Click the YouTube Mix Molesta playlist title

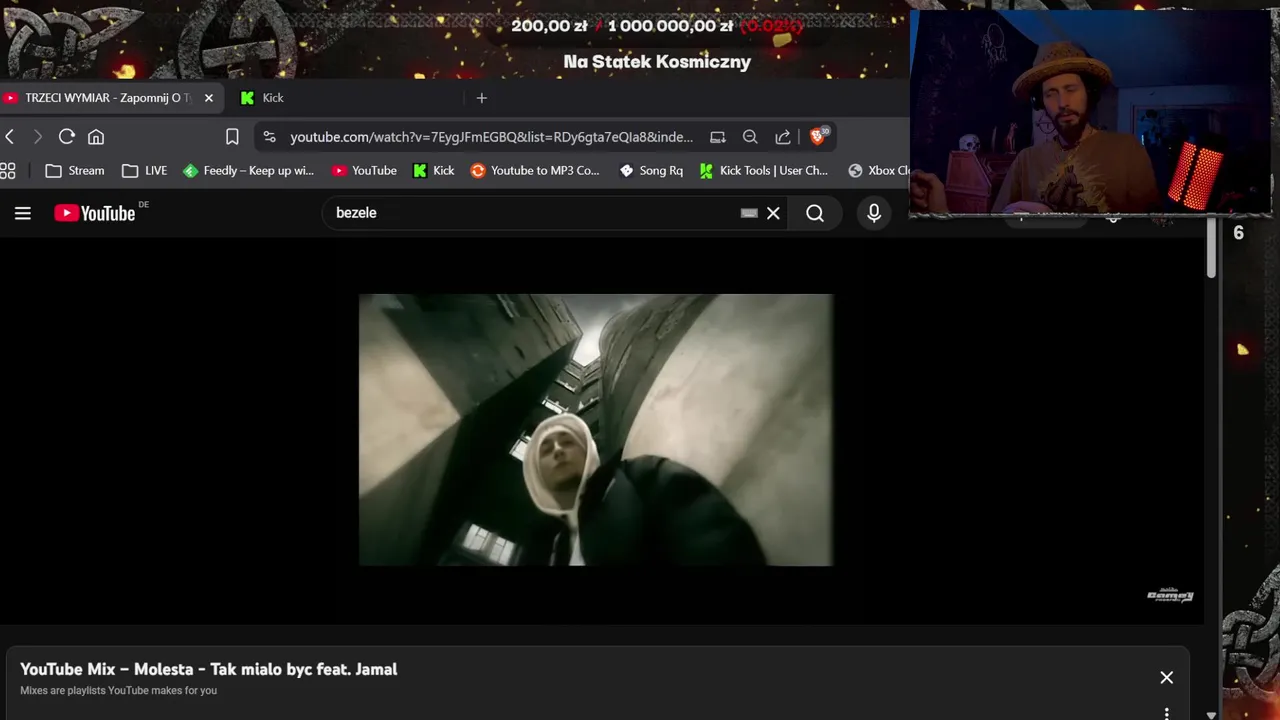209,669
